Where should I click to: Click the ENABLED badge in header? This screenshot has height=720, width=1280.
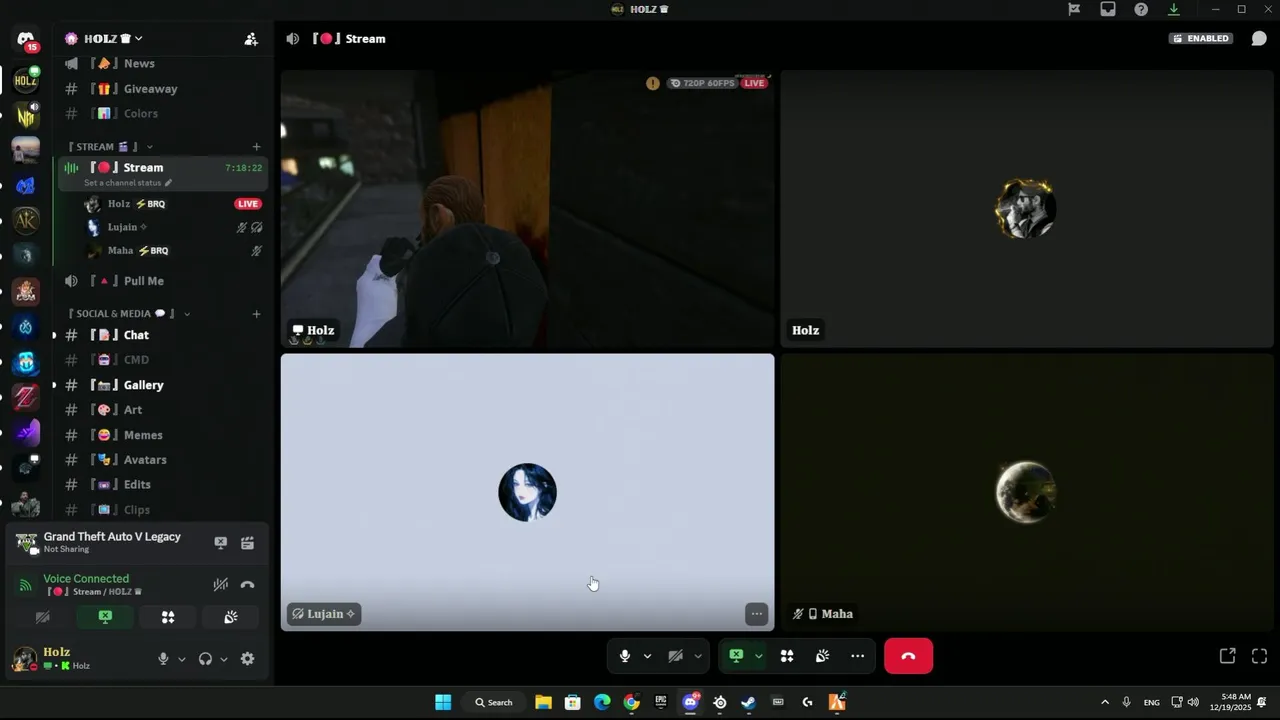[1202, 39]
